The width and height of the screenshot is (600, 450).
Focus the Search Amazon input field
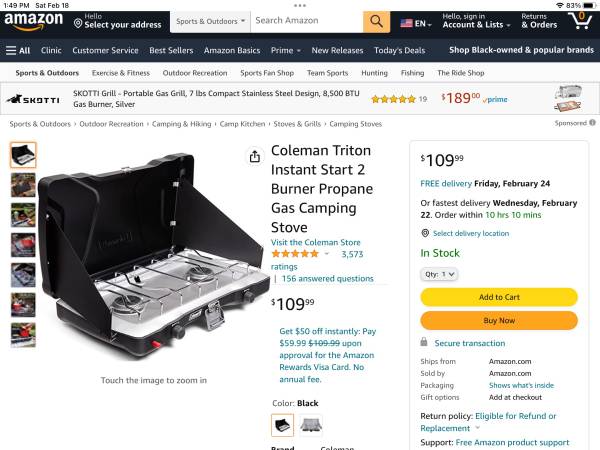point(305,21)
